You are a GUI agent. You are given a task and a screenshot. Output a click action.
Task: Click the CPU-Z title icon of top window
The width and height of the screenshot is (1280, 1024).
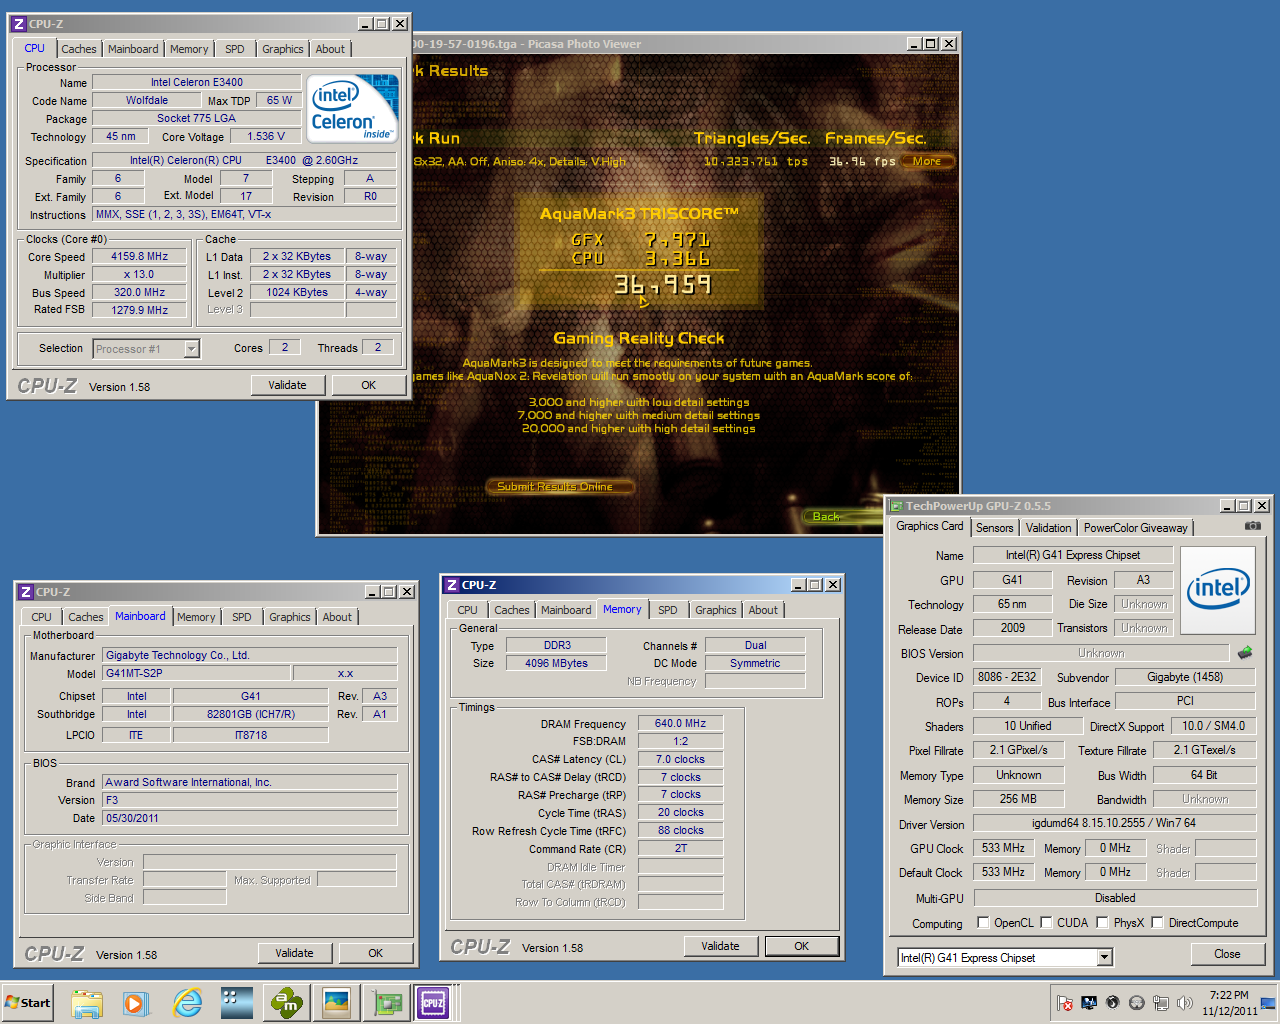[x=18, y=23]
